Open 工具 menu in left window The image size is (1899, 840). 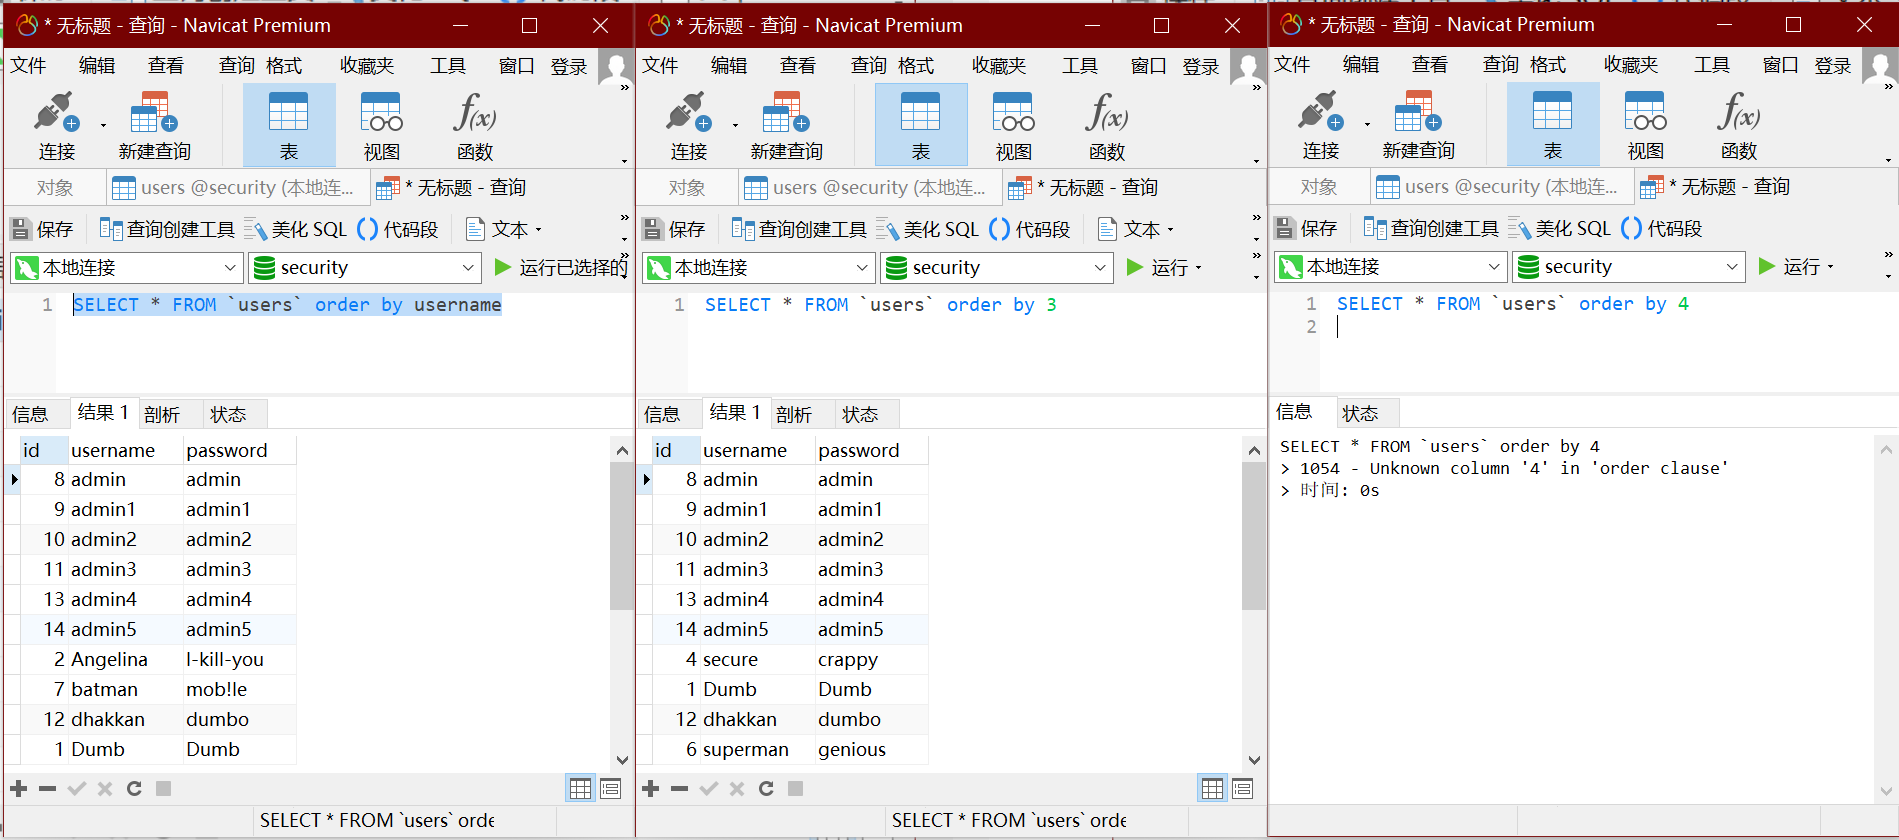click(x=448, y=66)
